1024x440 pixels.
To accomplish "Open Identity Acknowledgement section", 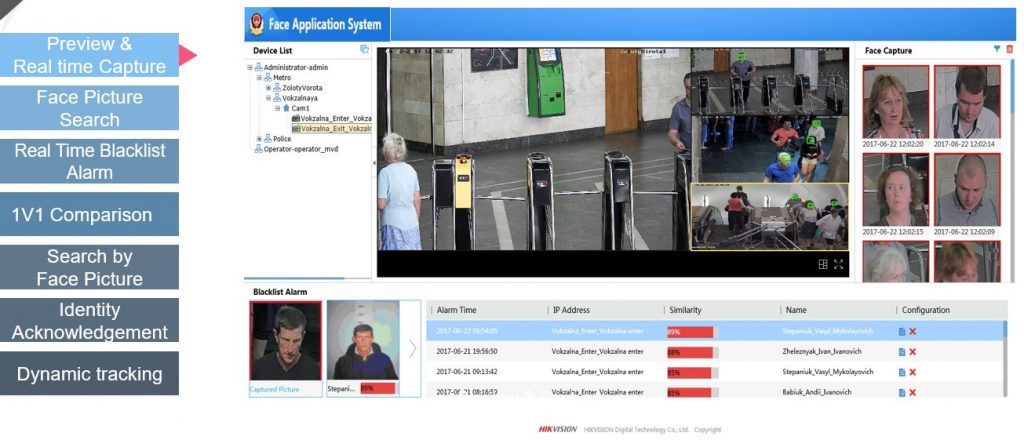I will [x=89, y=321].
